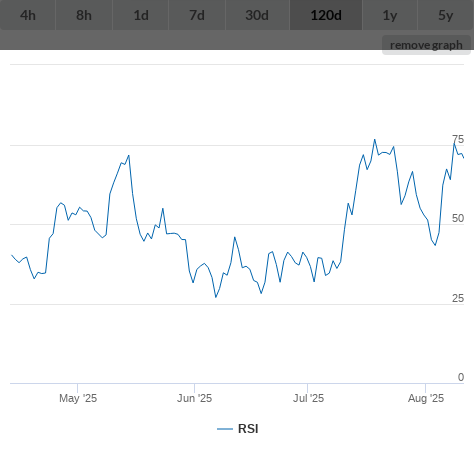Click the remove graph button
This screenshot has height=455, width=474.
pyautogui.click(x=426, y=45)
